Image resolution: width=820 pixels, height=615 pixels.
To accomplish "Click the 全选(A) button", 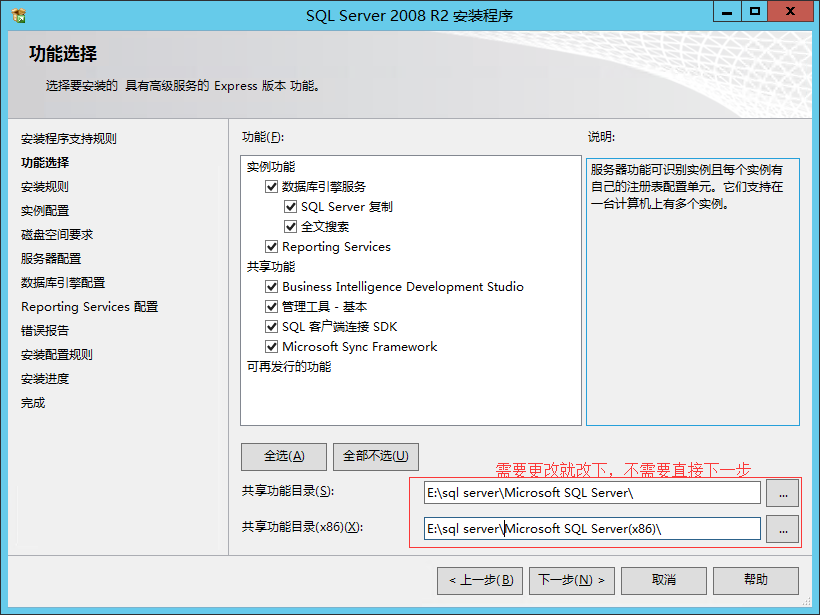I will point(284,457).
